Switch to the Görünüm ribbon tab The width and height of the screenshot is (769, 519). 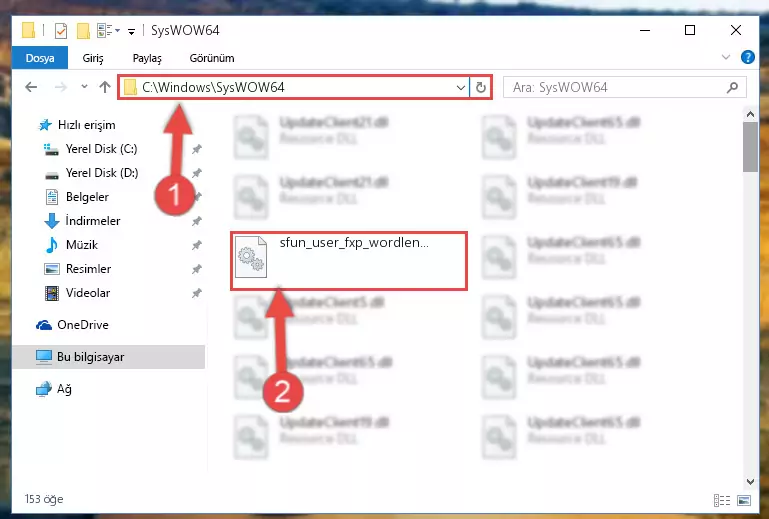pyautogui.click(x=212, y=58)
